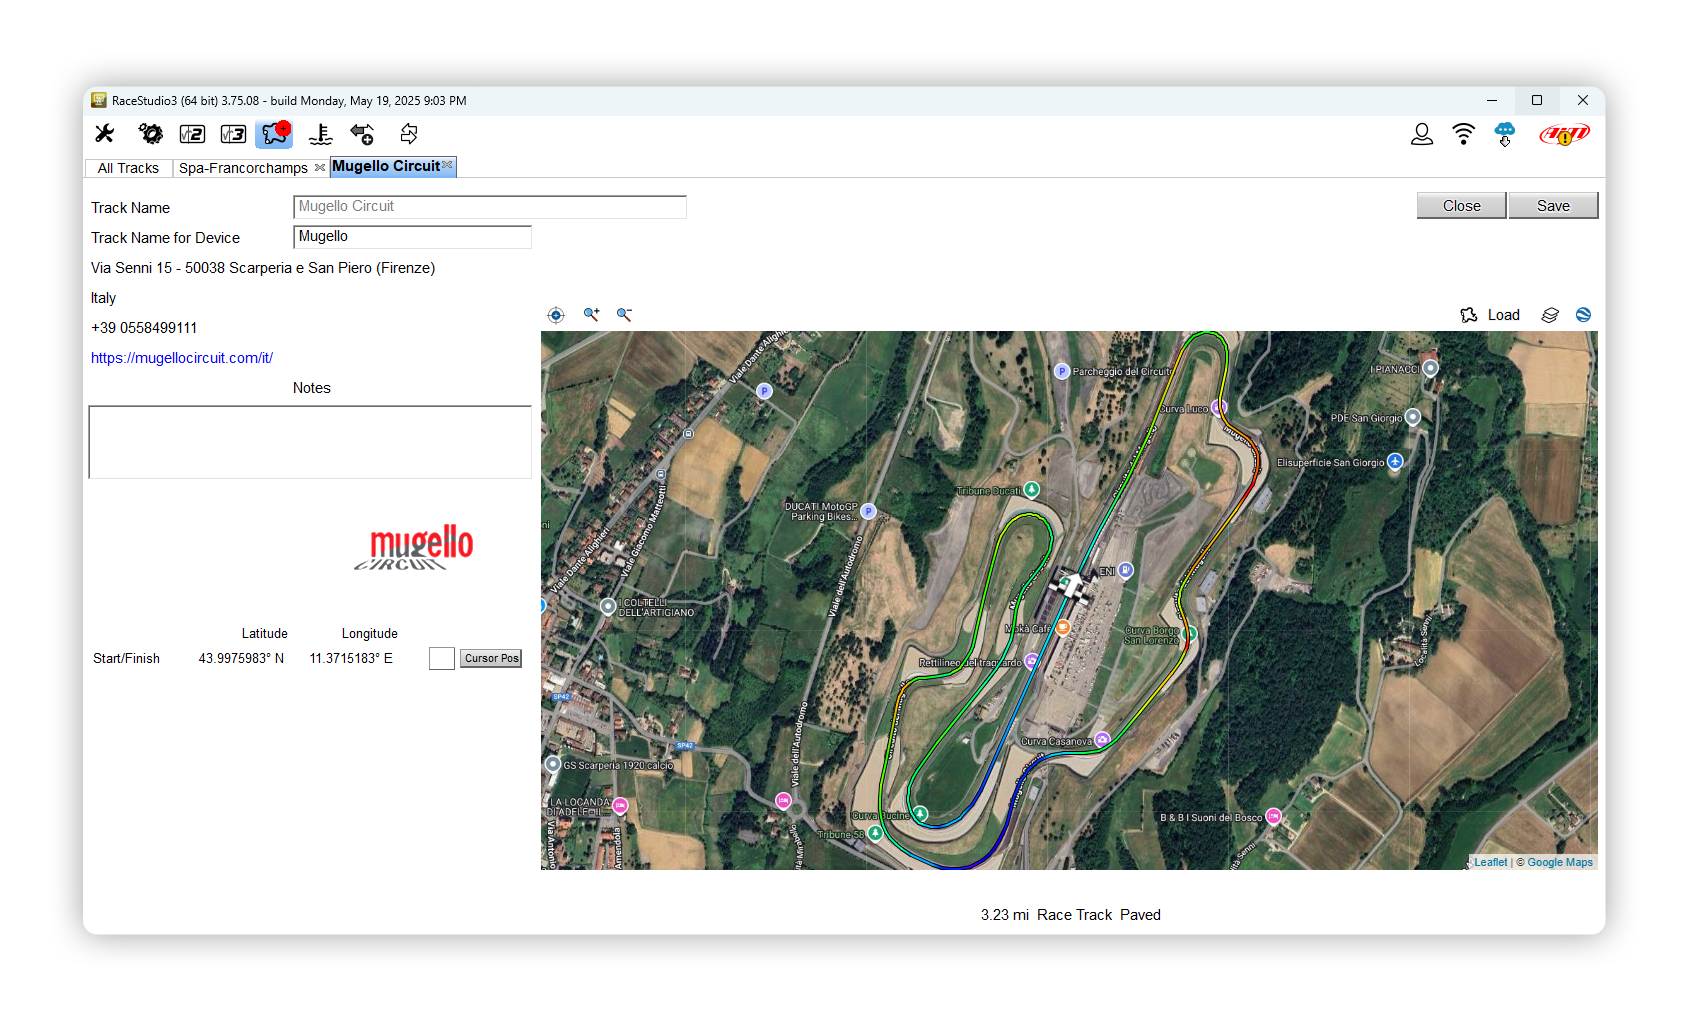This screenshot has height=1030, width=1695.
Task: Click the Track Name for Device field
Action: 412,237
